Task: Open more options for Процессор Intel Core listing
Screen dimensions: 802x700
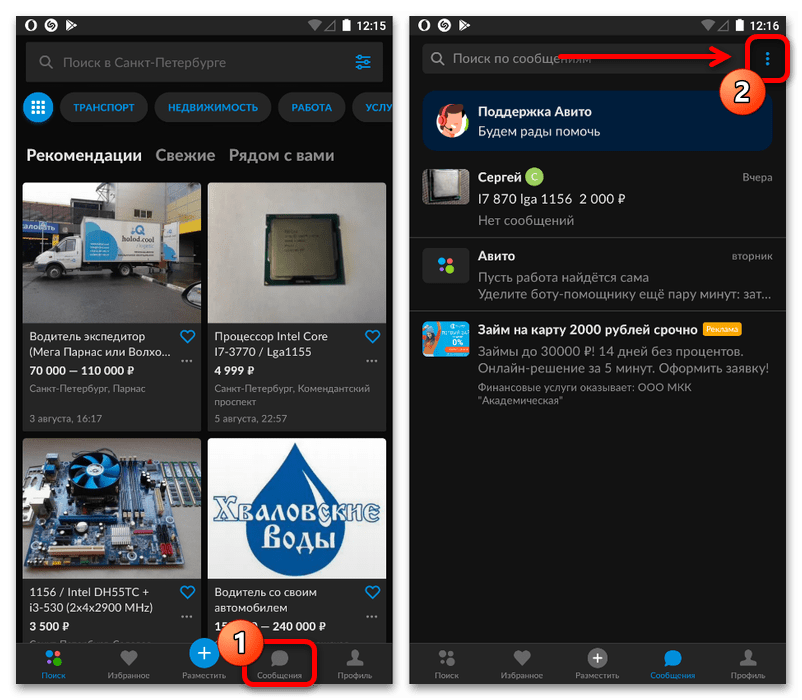Action: tap(372, 361)
